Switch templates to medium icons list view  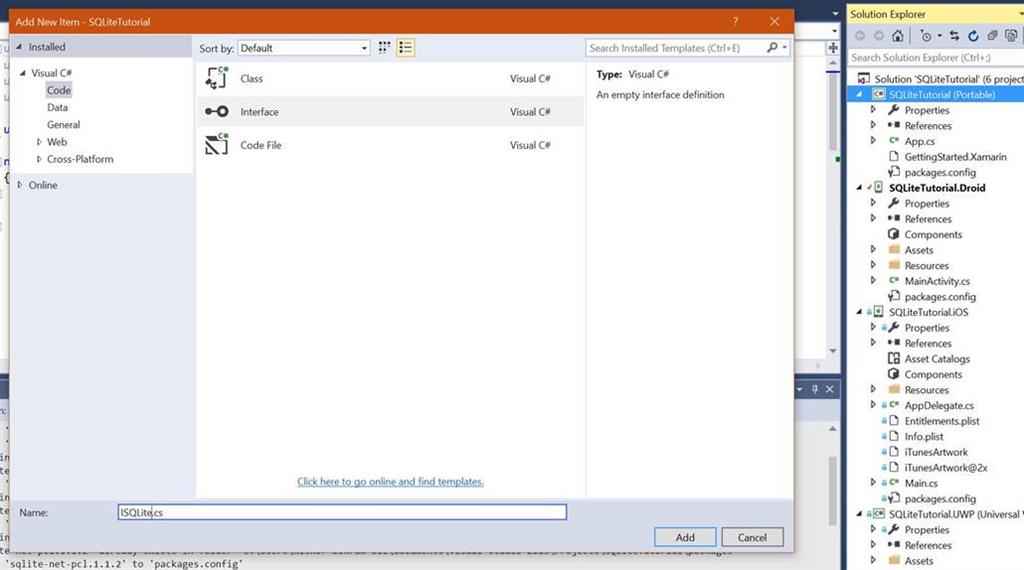tap(406, 48)
